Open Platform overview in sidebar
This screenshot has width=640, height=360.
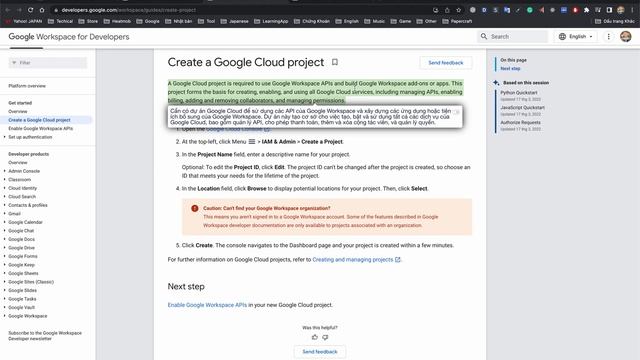(x=27, y=86)
